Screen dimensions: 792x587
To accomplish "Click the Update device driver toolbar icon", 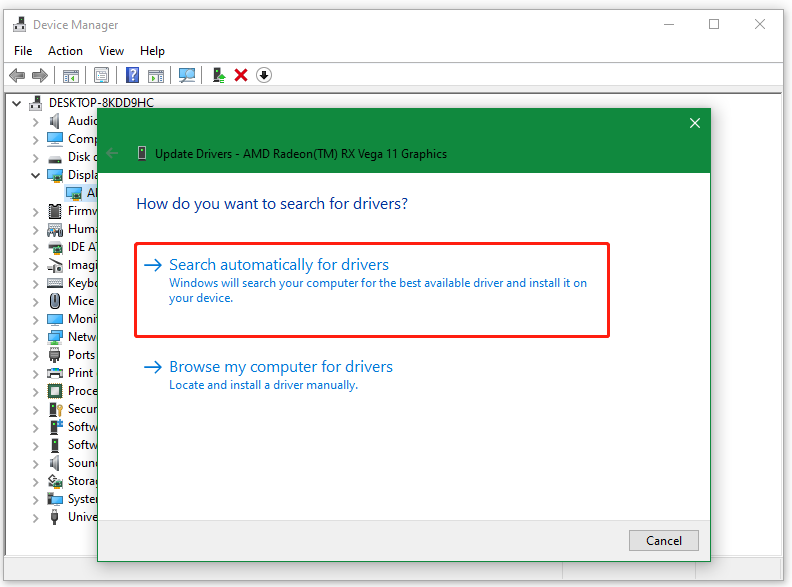I will [x=218, y=75].
